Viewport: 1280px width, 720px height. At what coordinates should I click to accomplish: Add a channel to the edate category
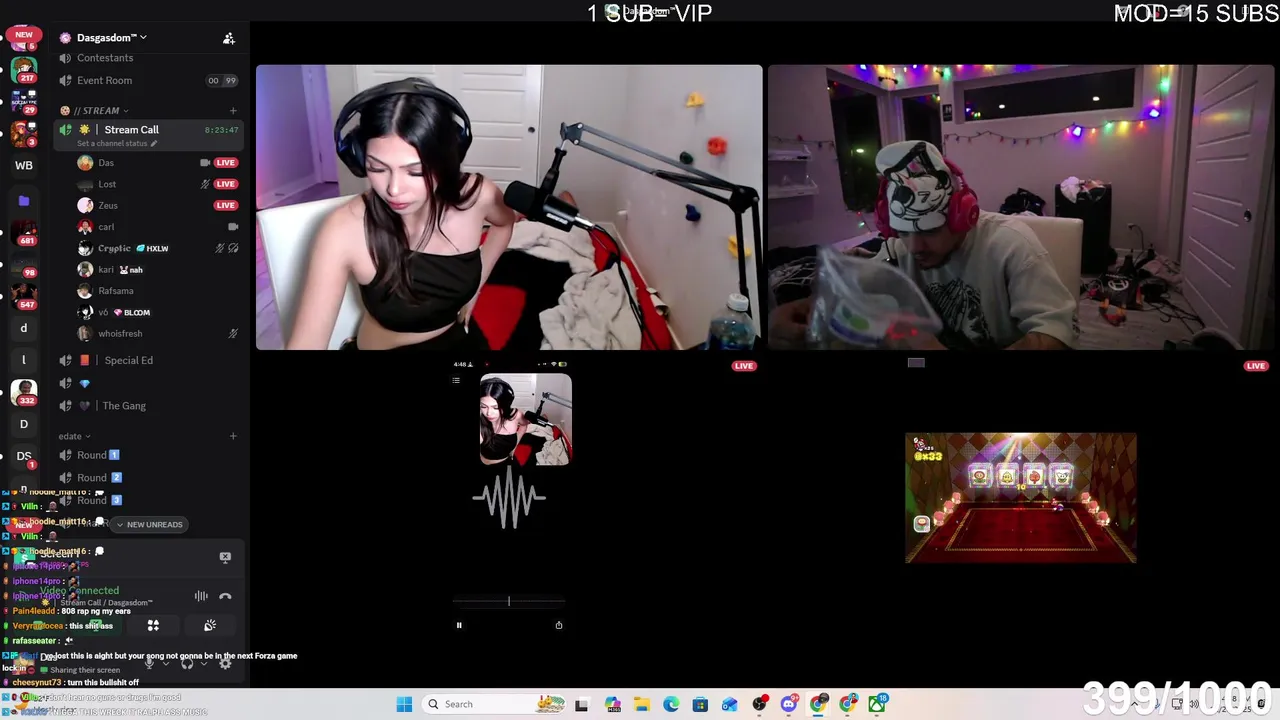[233, 436]
